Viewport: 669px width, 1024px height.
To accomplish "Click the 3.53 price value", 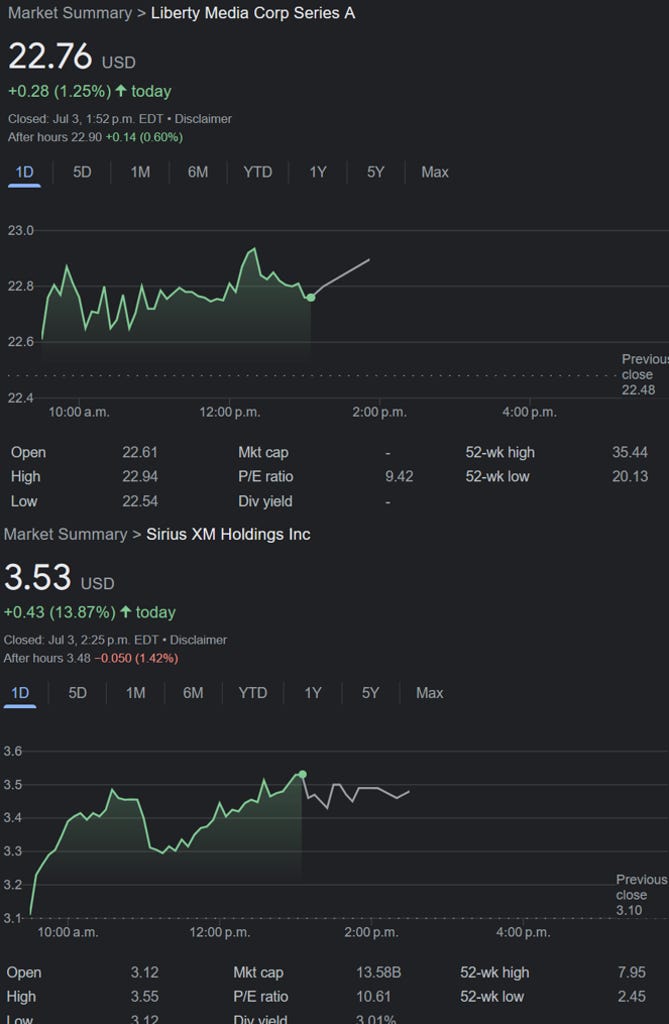I will (37, 577).
